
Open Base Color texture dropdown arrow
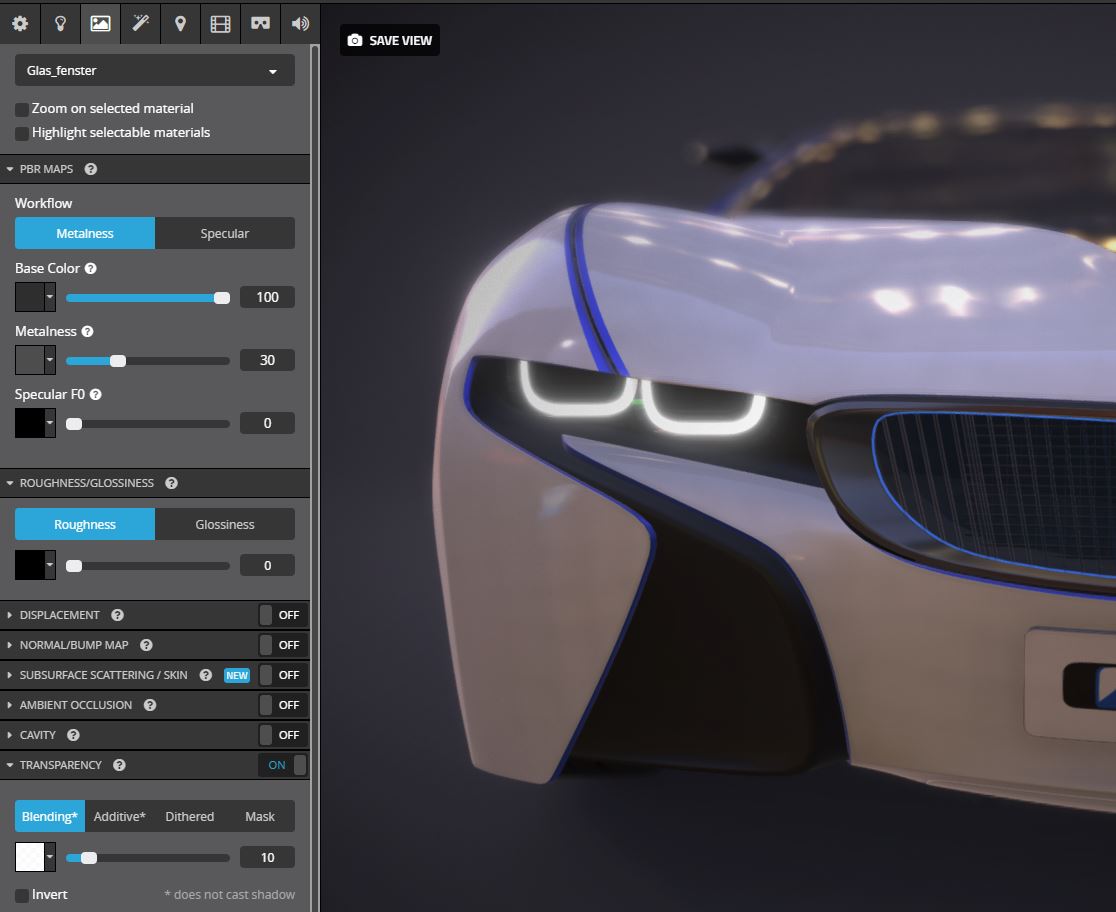(x=50, y=297)
